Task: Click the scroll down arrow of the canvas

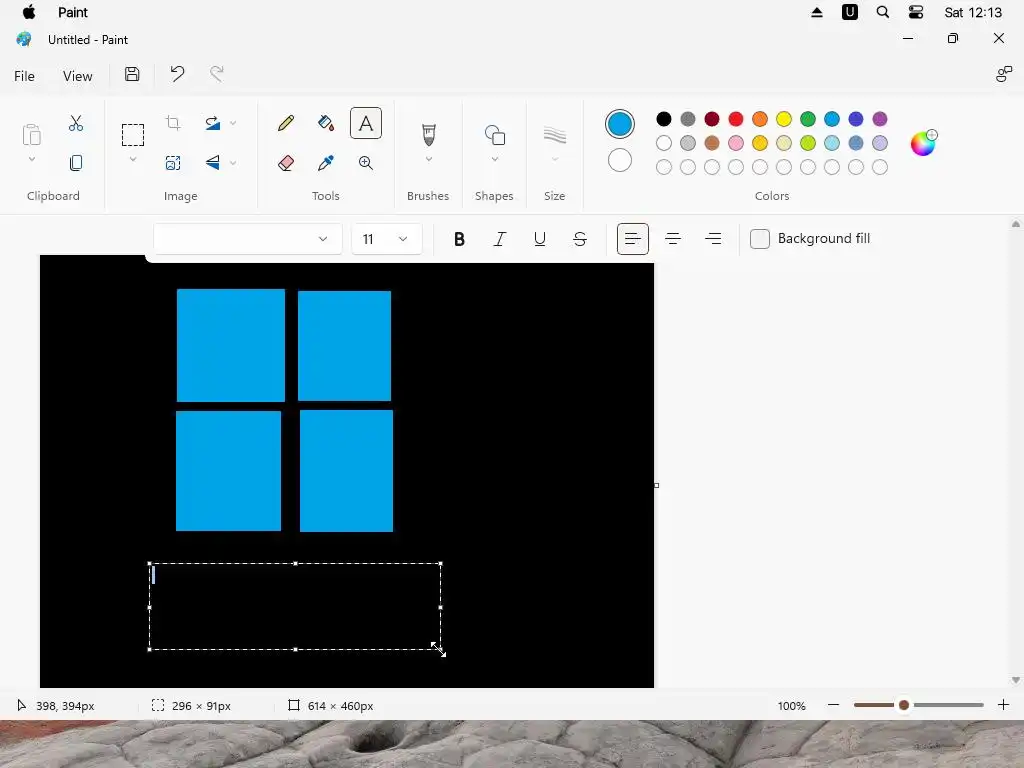Action: coord(1016,680)
